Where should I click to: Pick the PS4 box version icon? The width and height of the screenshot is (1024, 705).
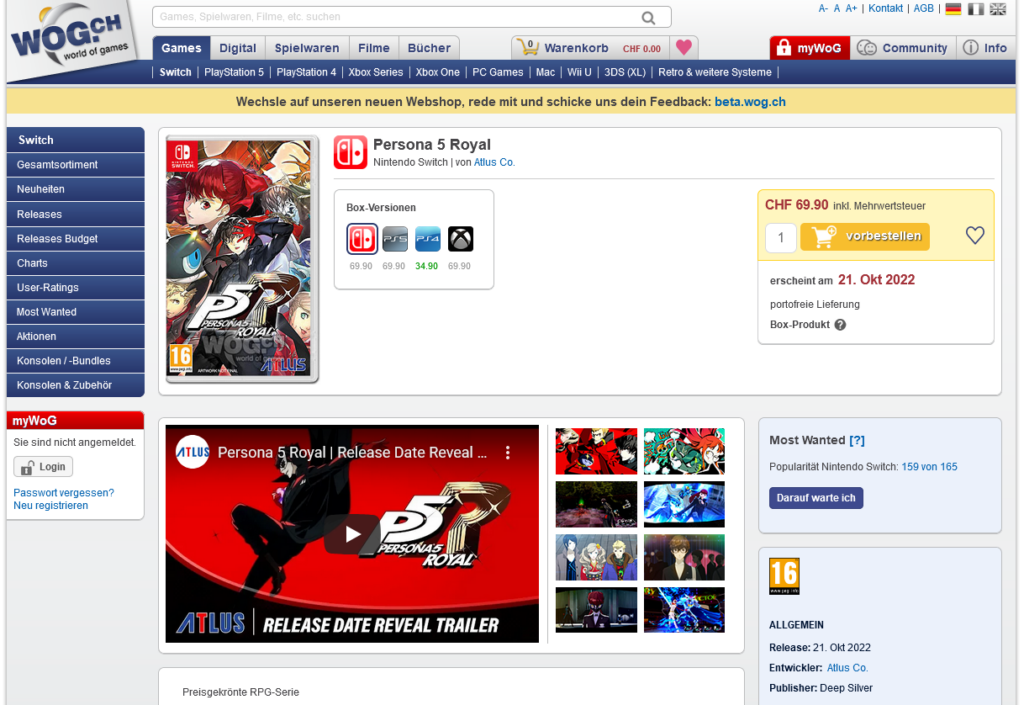click(428, 239)
